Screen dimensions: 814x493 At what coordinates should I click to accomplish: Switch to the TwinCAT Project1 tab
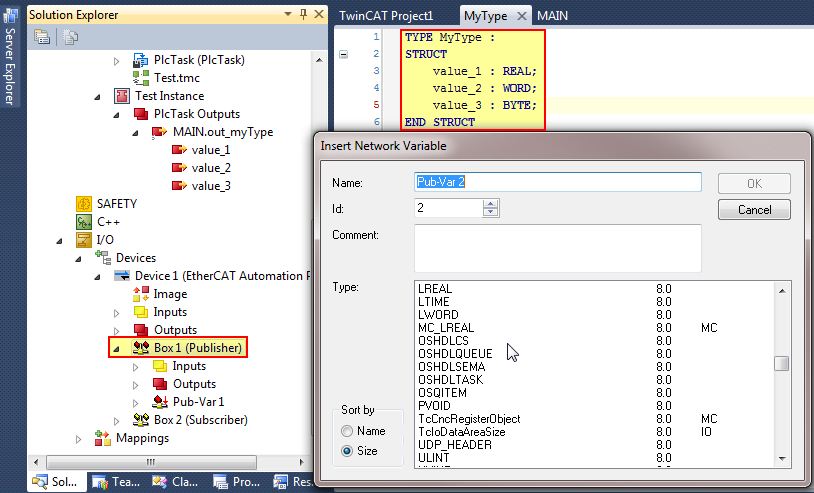tap(386, 16)
